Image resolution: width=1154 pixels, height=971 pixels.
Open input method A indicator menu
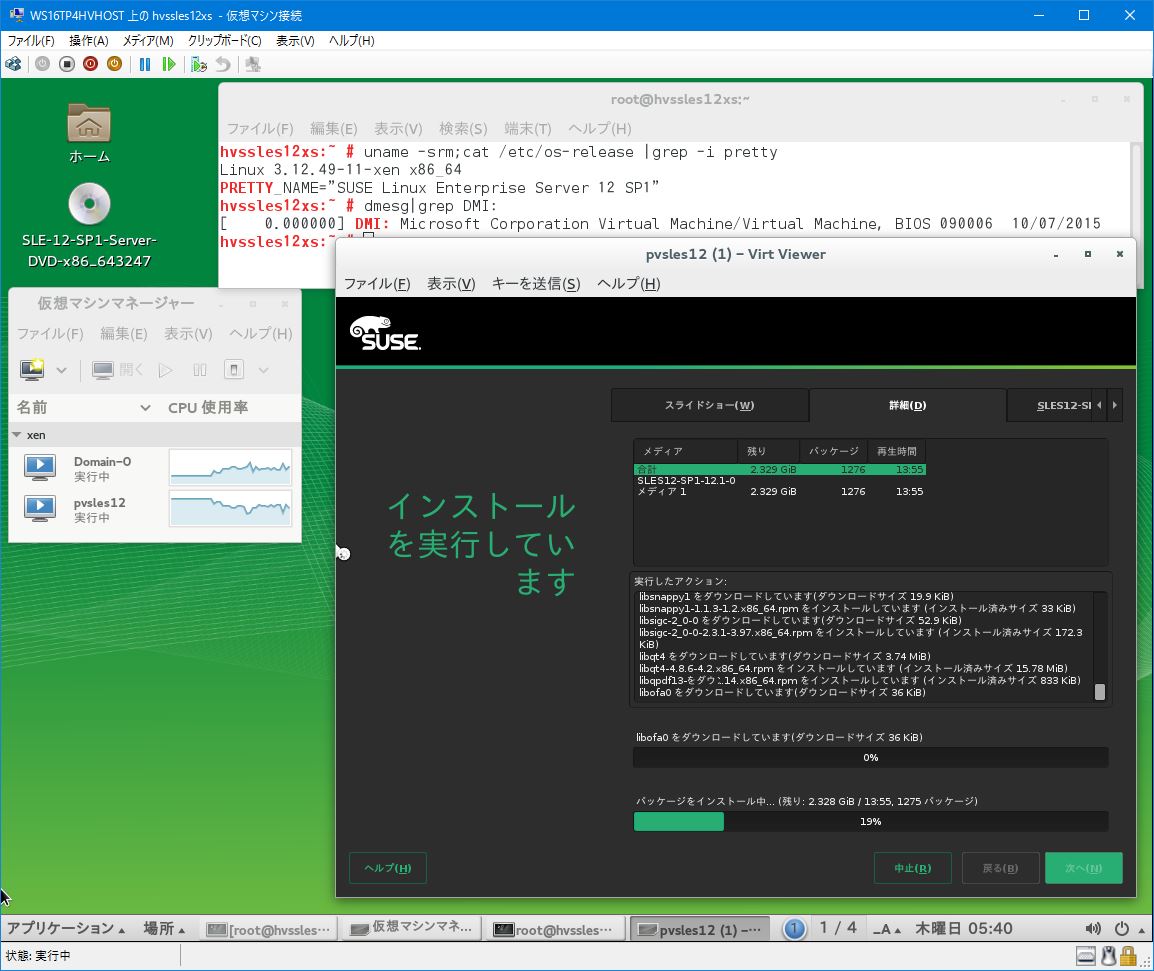click(887, 929)
